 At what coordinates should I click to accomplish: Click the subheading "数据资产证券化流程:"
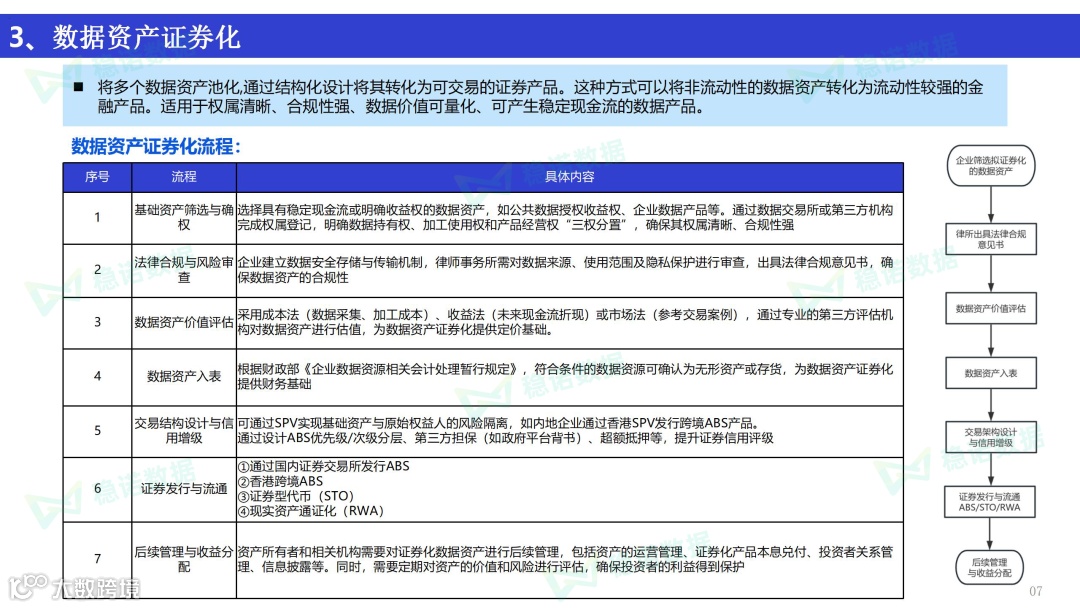click(x=156, y=146)
